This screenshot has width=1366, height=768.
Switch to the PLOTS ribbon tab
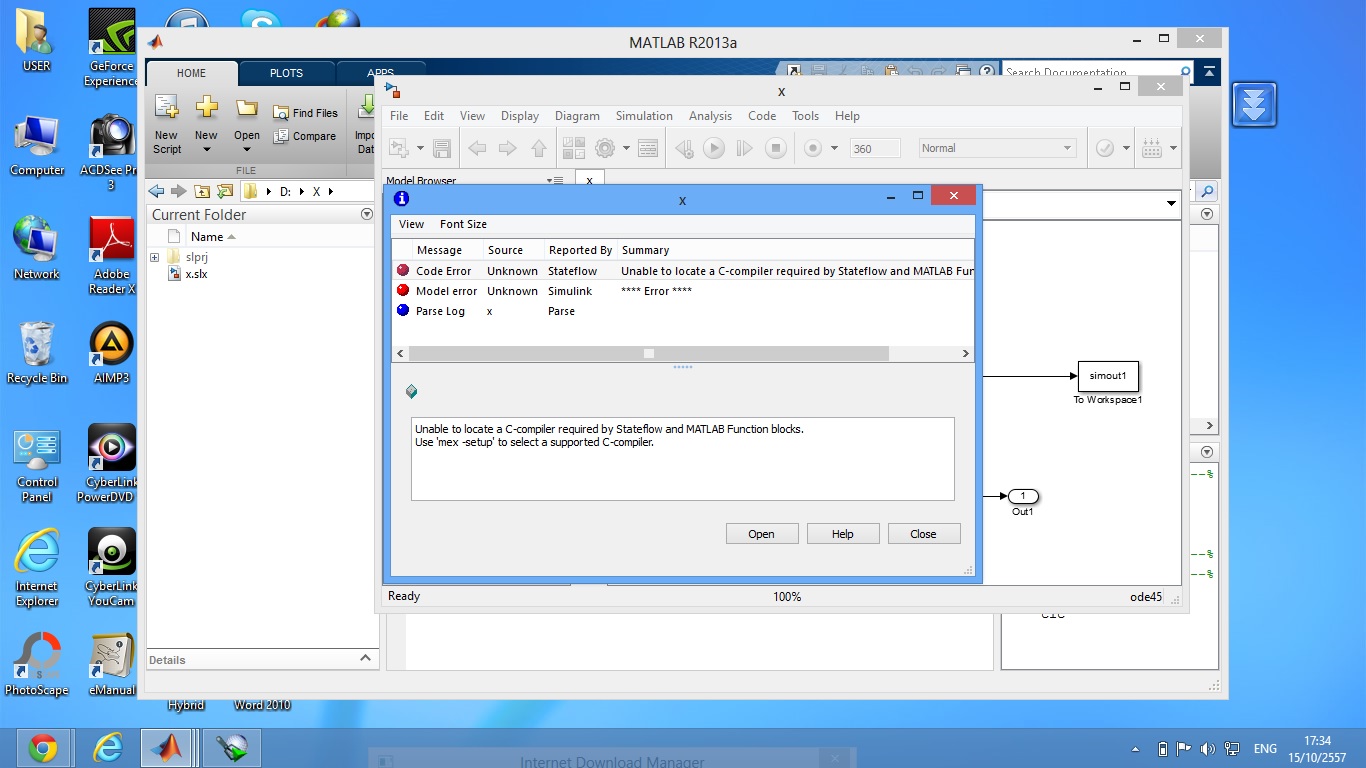pyautogui.click(x=286, y=73)
